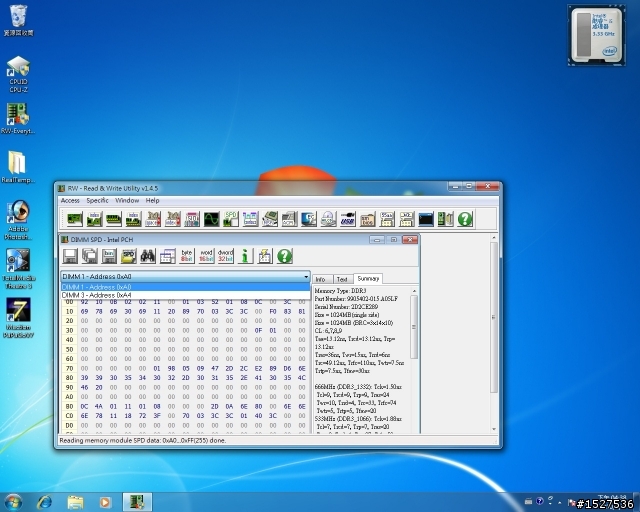
Task: Open the Recycle Bin desktop icon
Action: (18, 20)
